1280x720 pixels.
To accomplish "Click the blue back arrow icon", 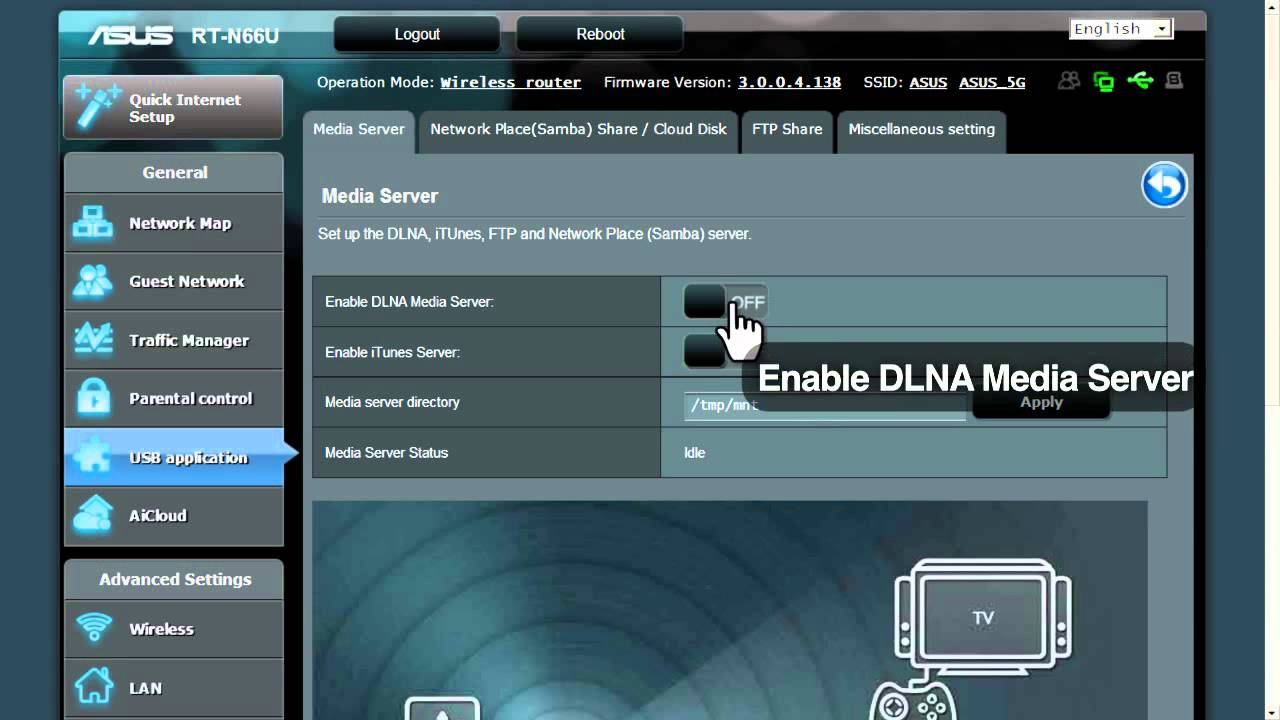I will tap(1164, 185).
